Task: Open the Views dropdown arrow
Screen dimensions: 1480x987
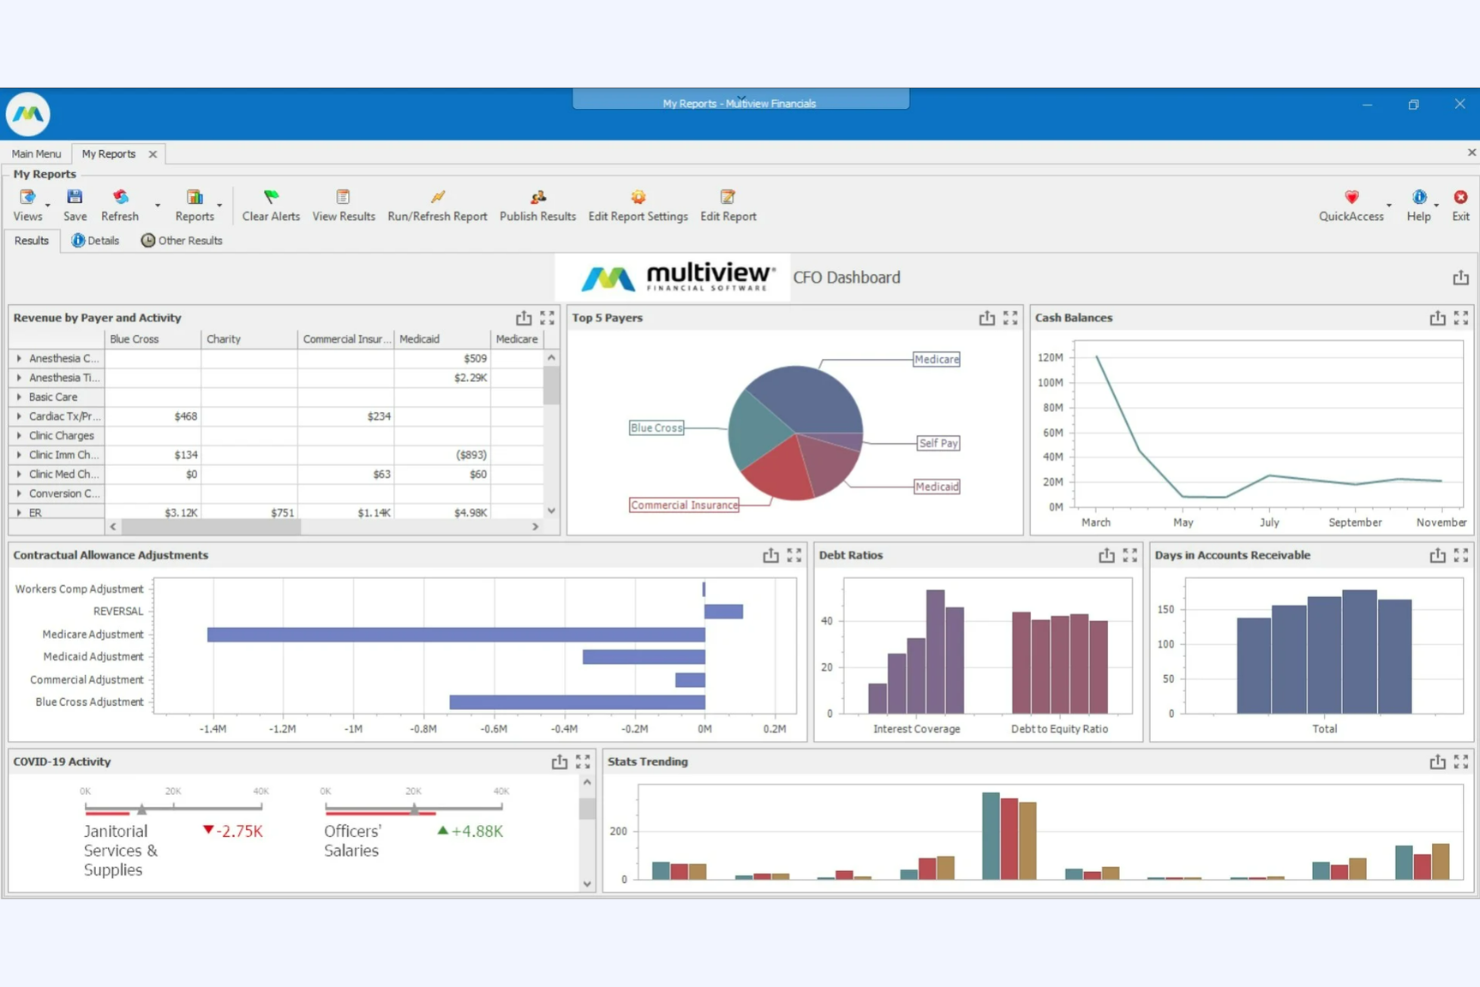Action: [x=46, y=206]
